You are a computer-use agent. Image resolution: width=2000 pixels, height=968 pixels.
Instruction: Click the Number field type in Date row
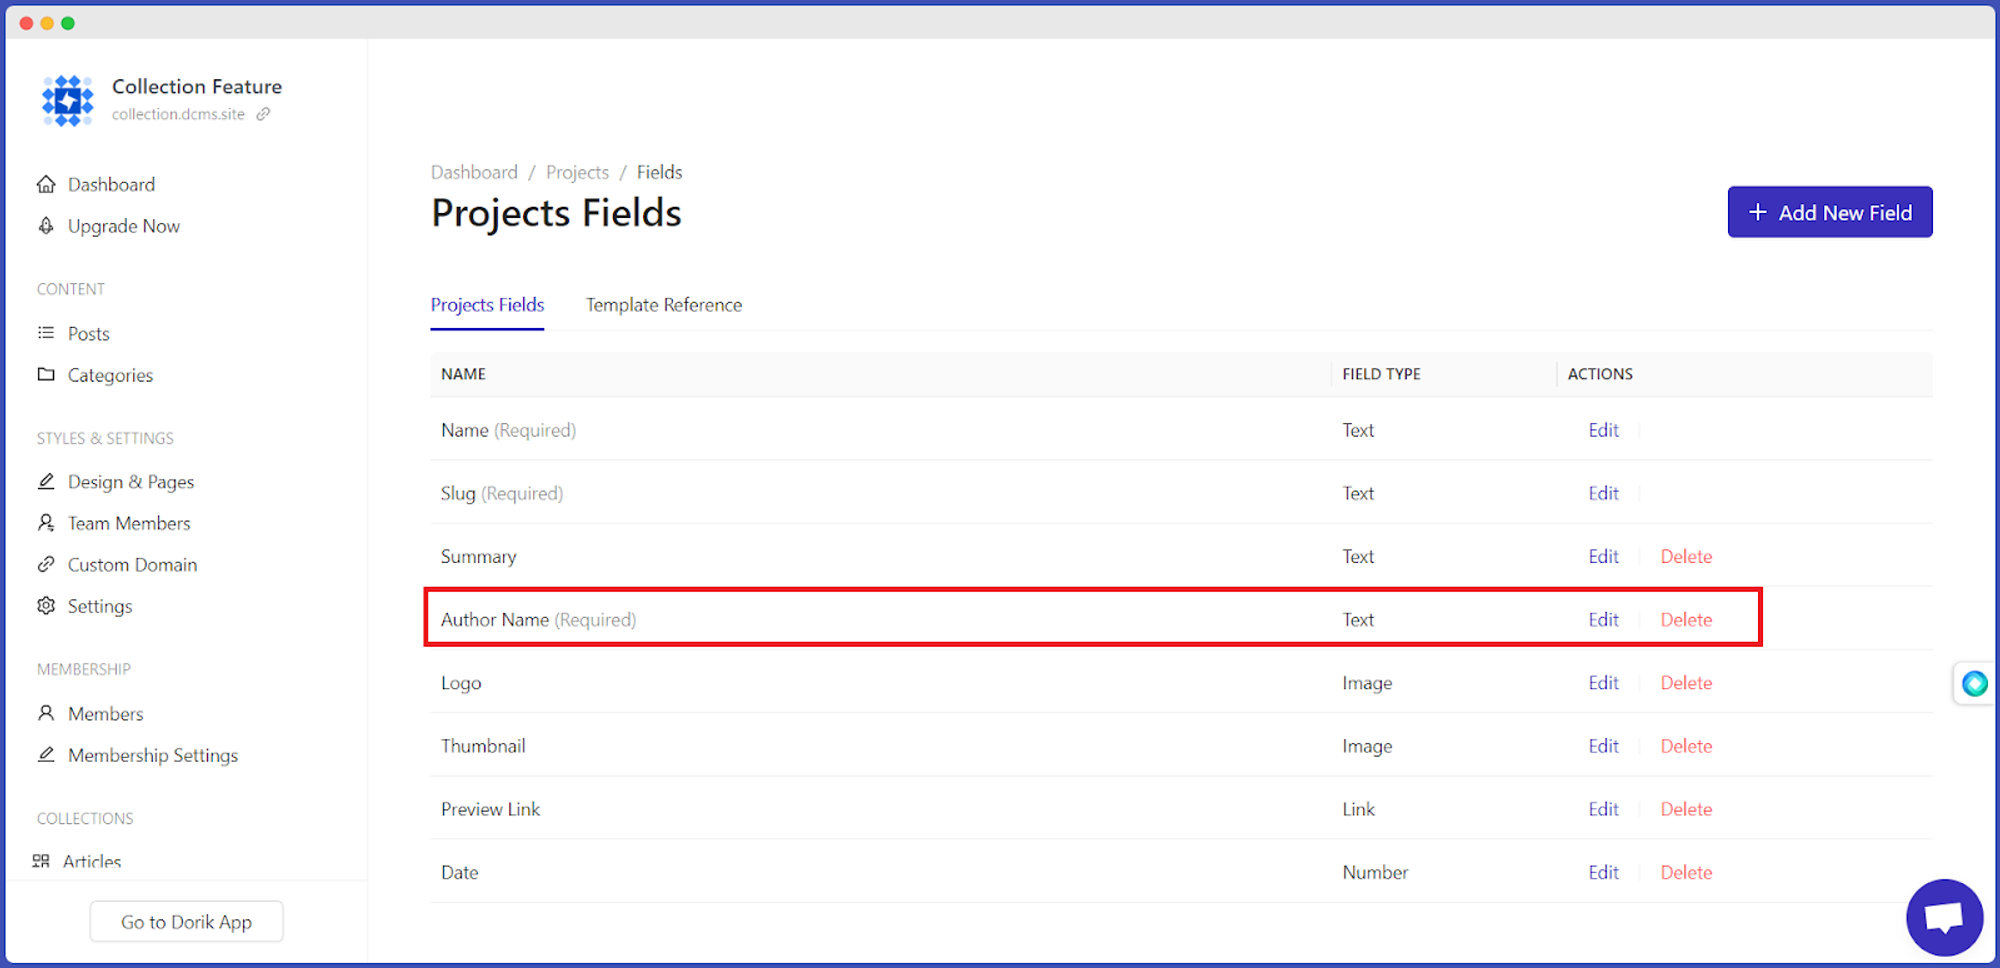point(1375,872)
